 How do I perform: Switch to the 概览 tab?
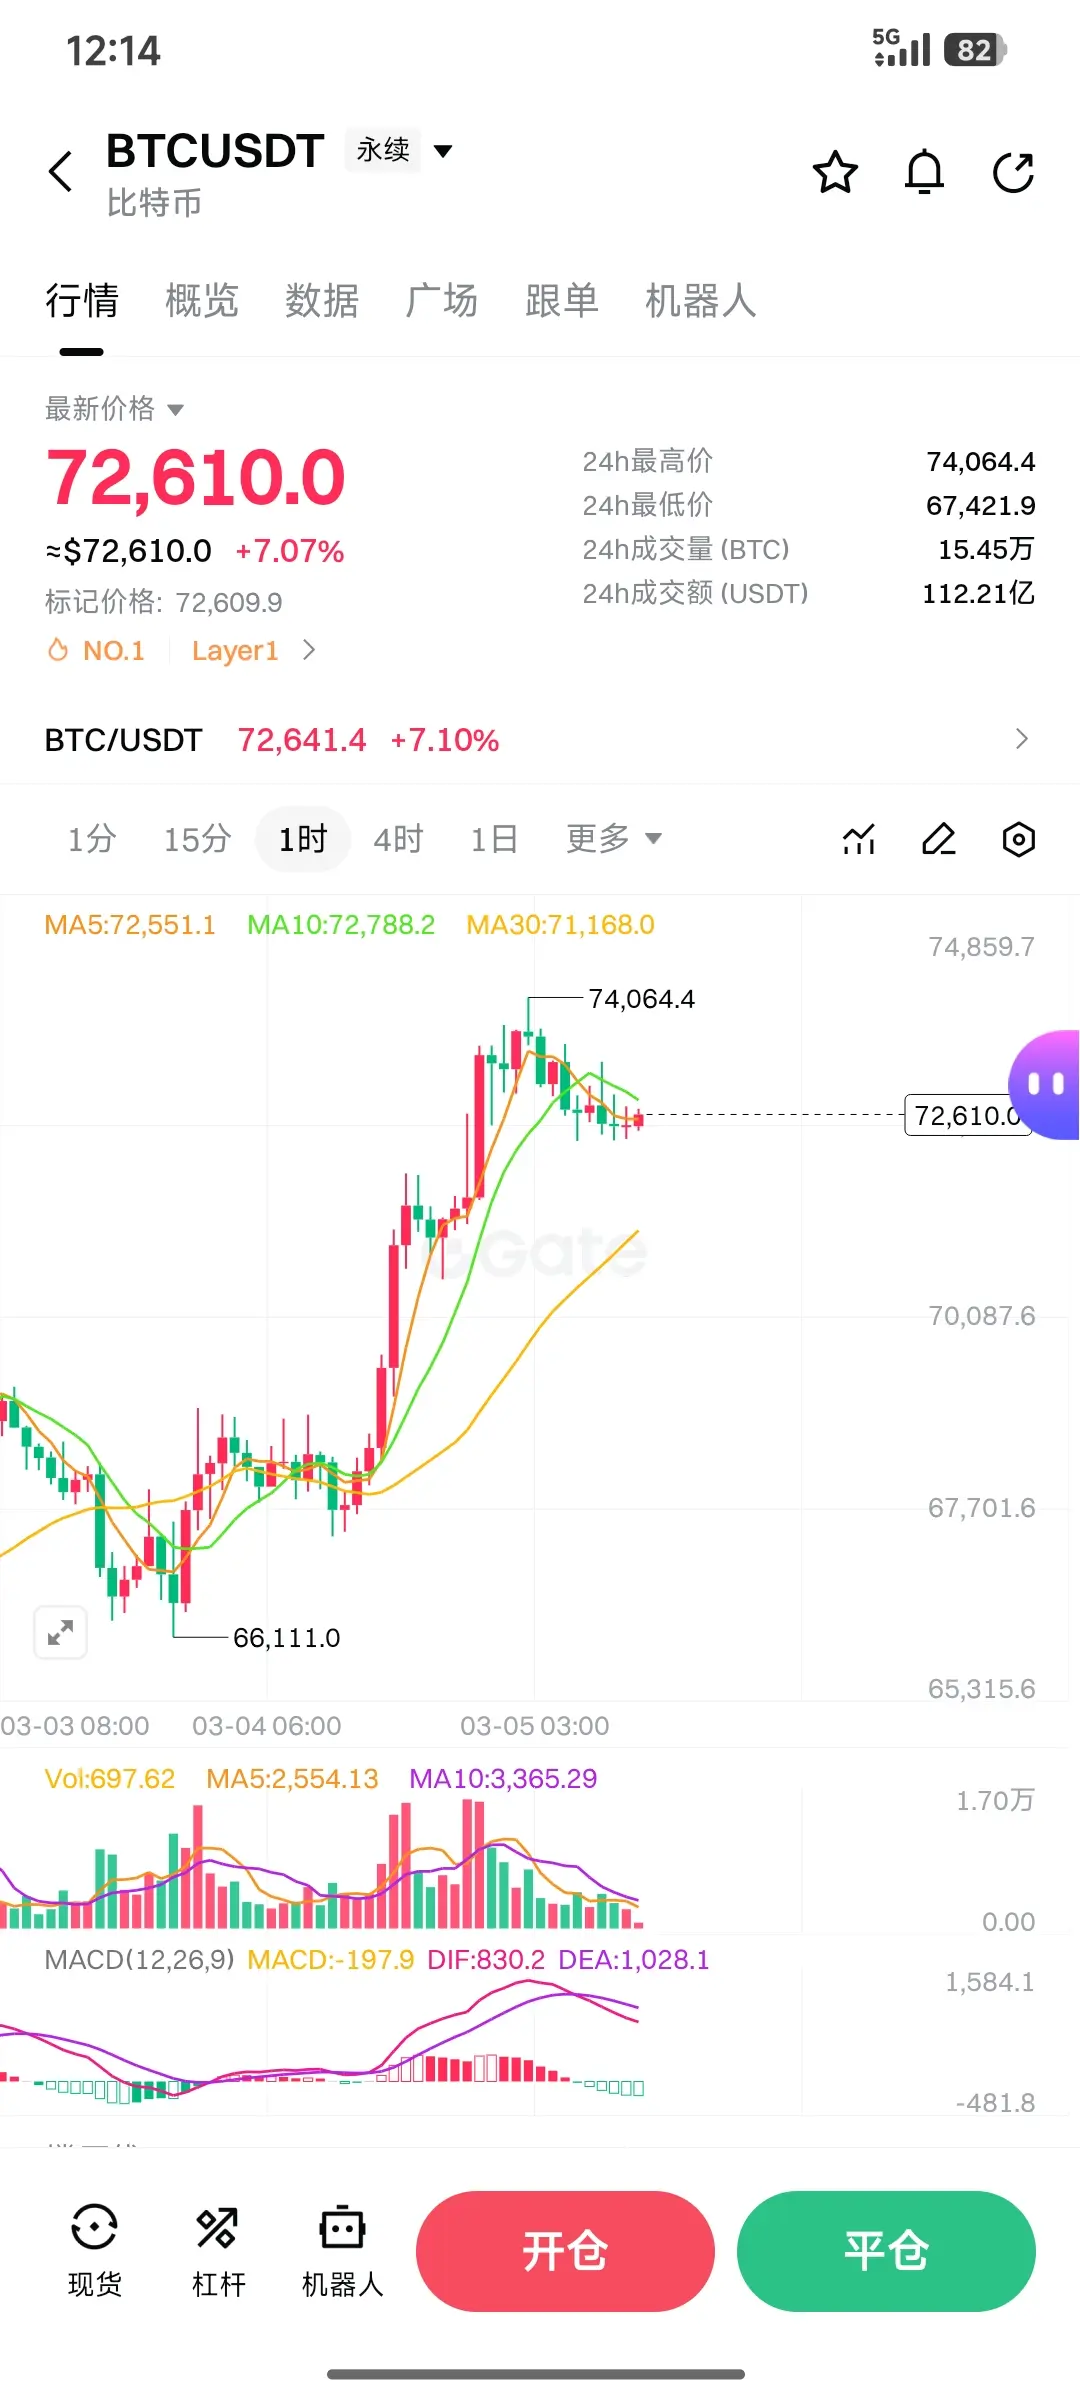pos(201,300)
